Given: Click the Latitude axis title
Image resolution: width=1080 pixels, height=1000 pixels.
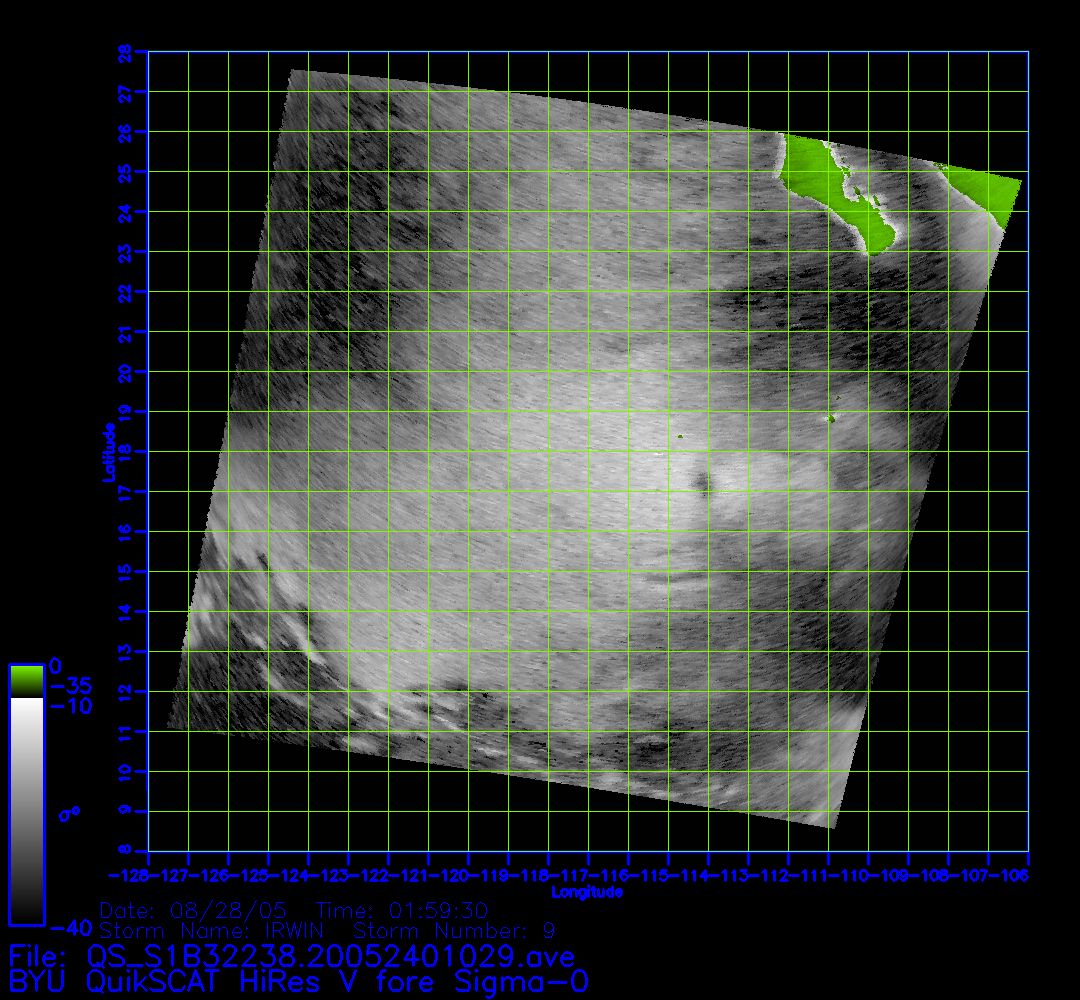Looking at the screenshot, I should (107, 451).
